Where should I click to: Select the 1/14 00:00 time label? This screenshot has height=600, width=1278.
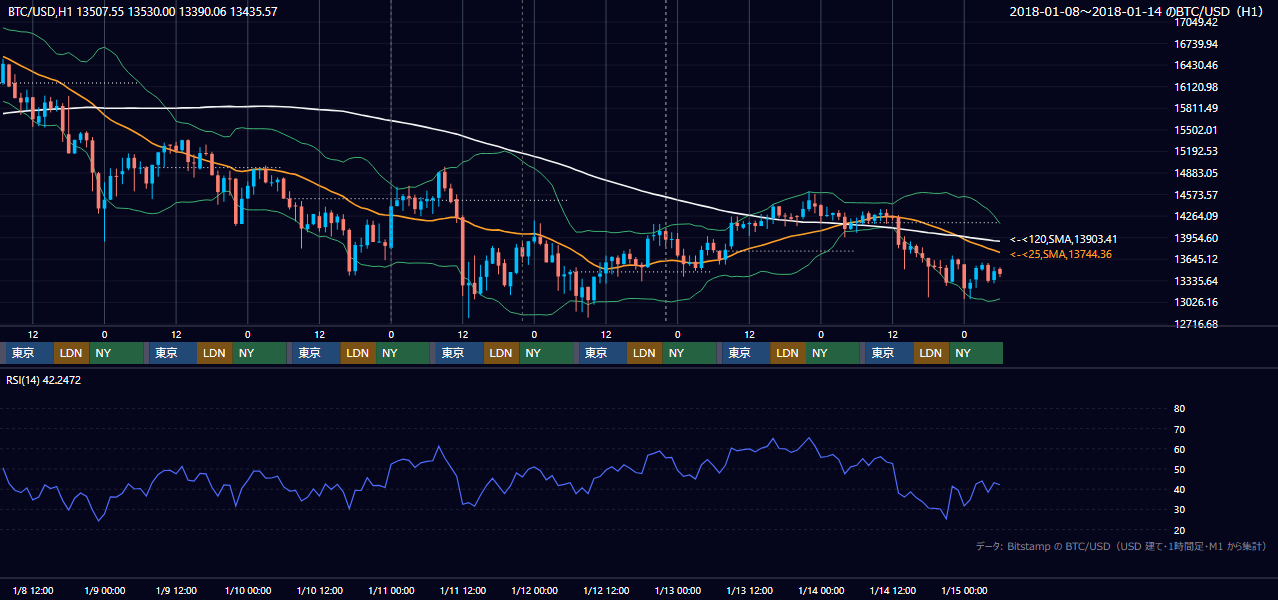[820, 589]
